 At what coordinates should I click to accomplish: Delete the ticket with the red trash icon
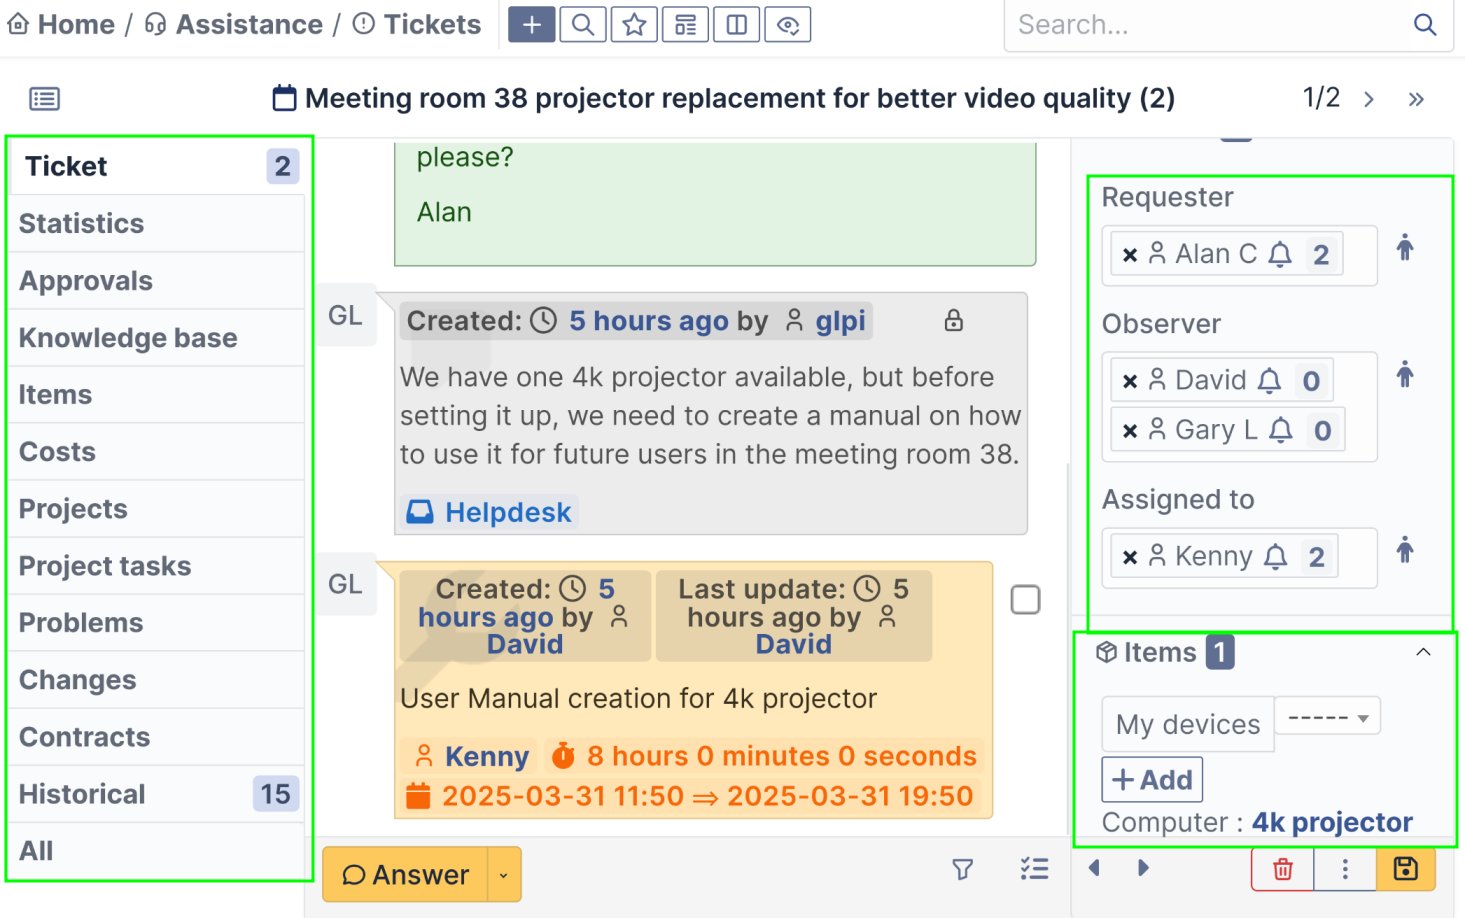(1282, 870)
